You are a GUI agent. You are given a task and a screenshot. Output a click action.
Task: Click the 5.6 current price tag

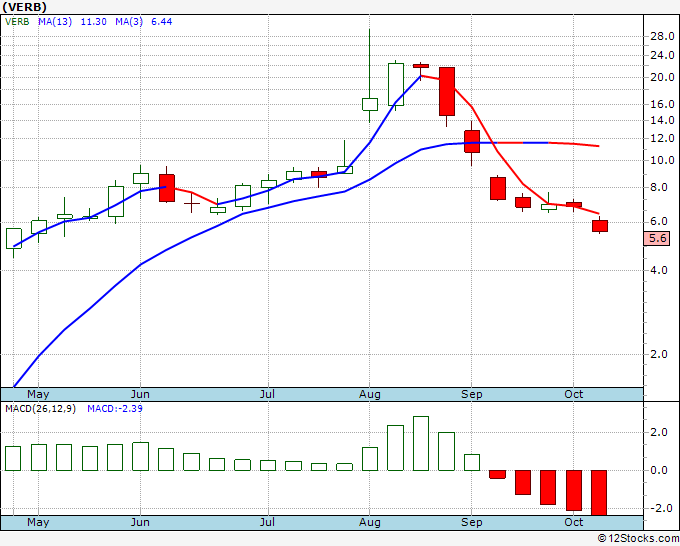tap(657, 238)
